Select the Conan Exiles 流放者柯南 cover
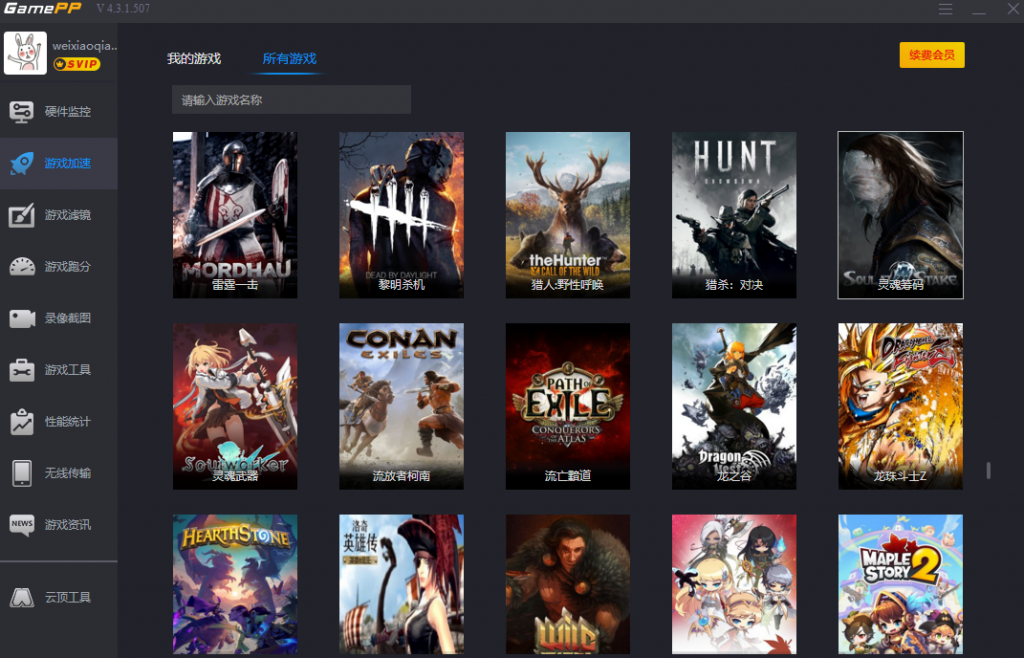1024x658 pixels. pyautogui.click(x=402, y=407)
